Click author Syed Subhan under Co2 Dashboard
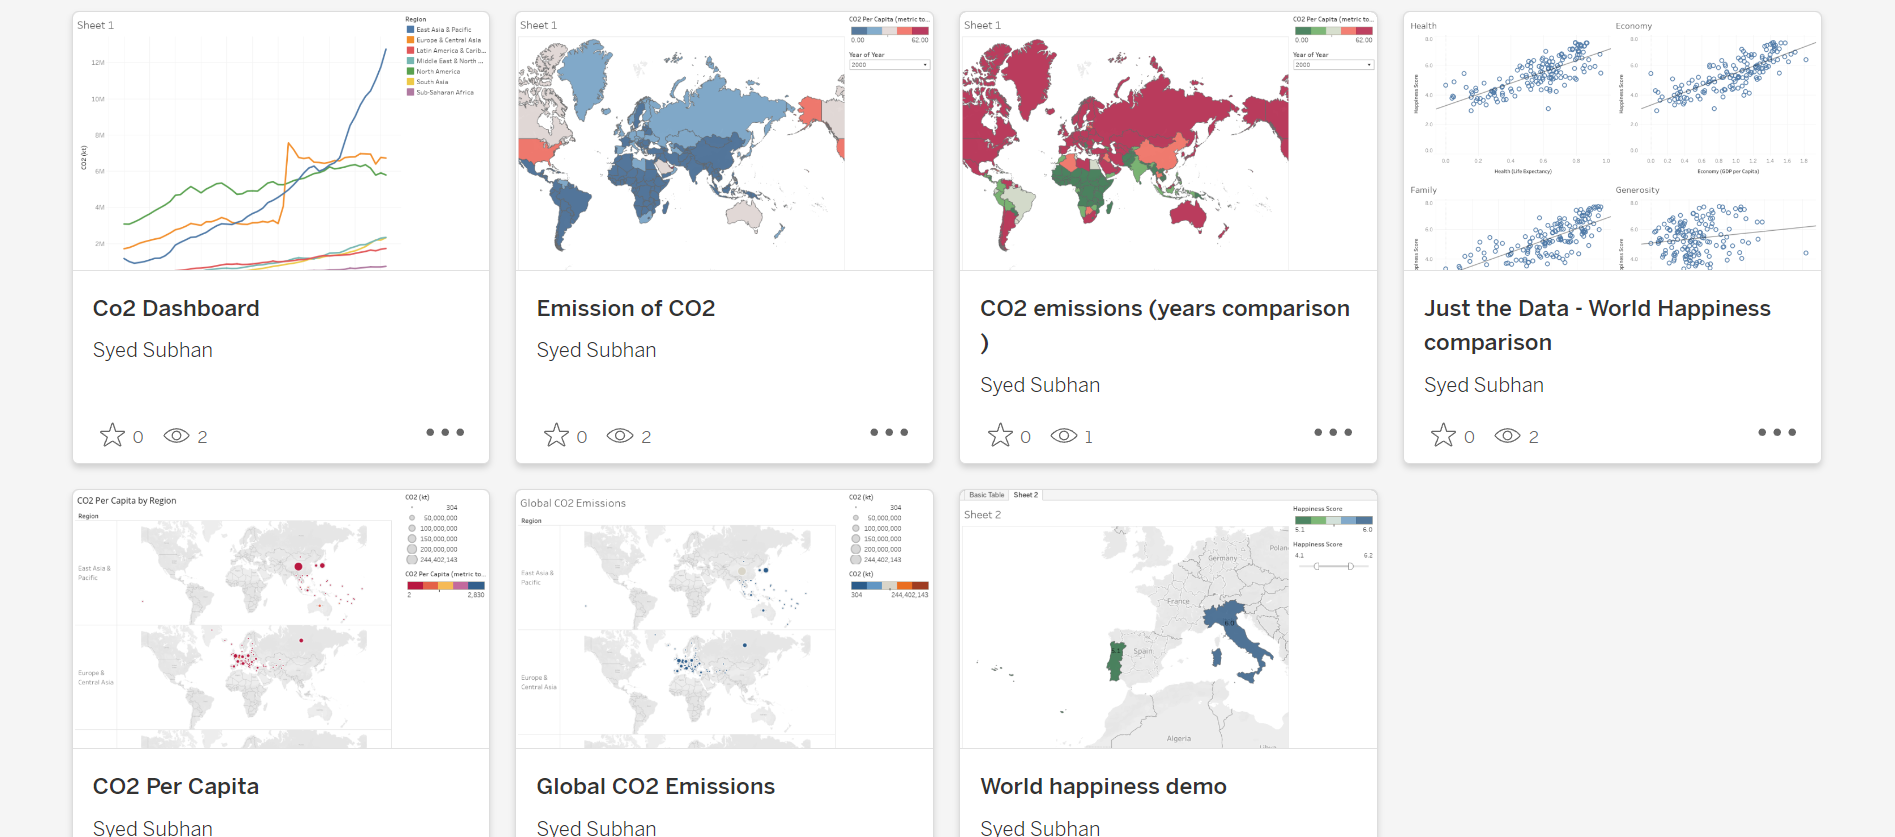Image resolution: width=1895 pixels, height=837 pixels. click(153, 350)
